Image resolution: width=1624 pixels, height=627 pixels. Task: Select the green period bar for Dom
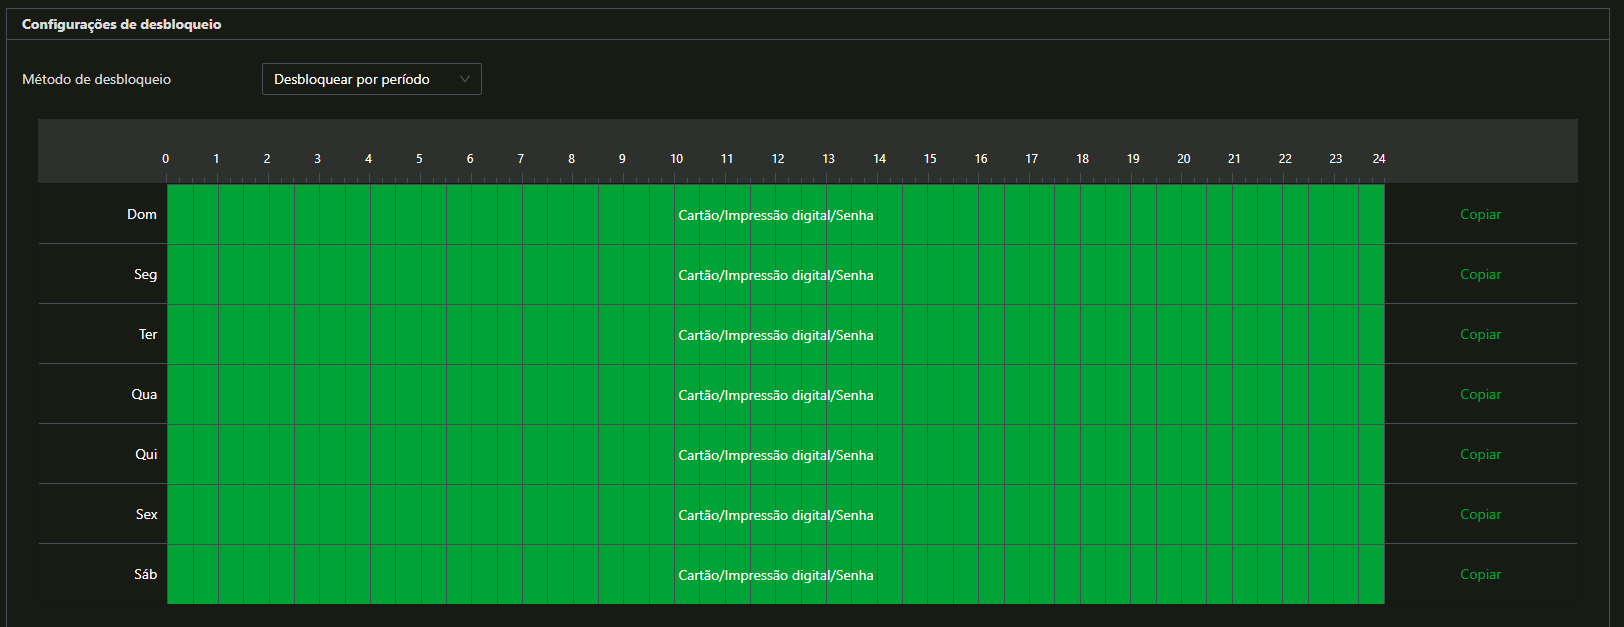coord(775,215)
